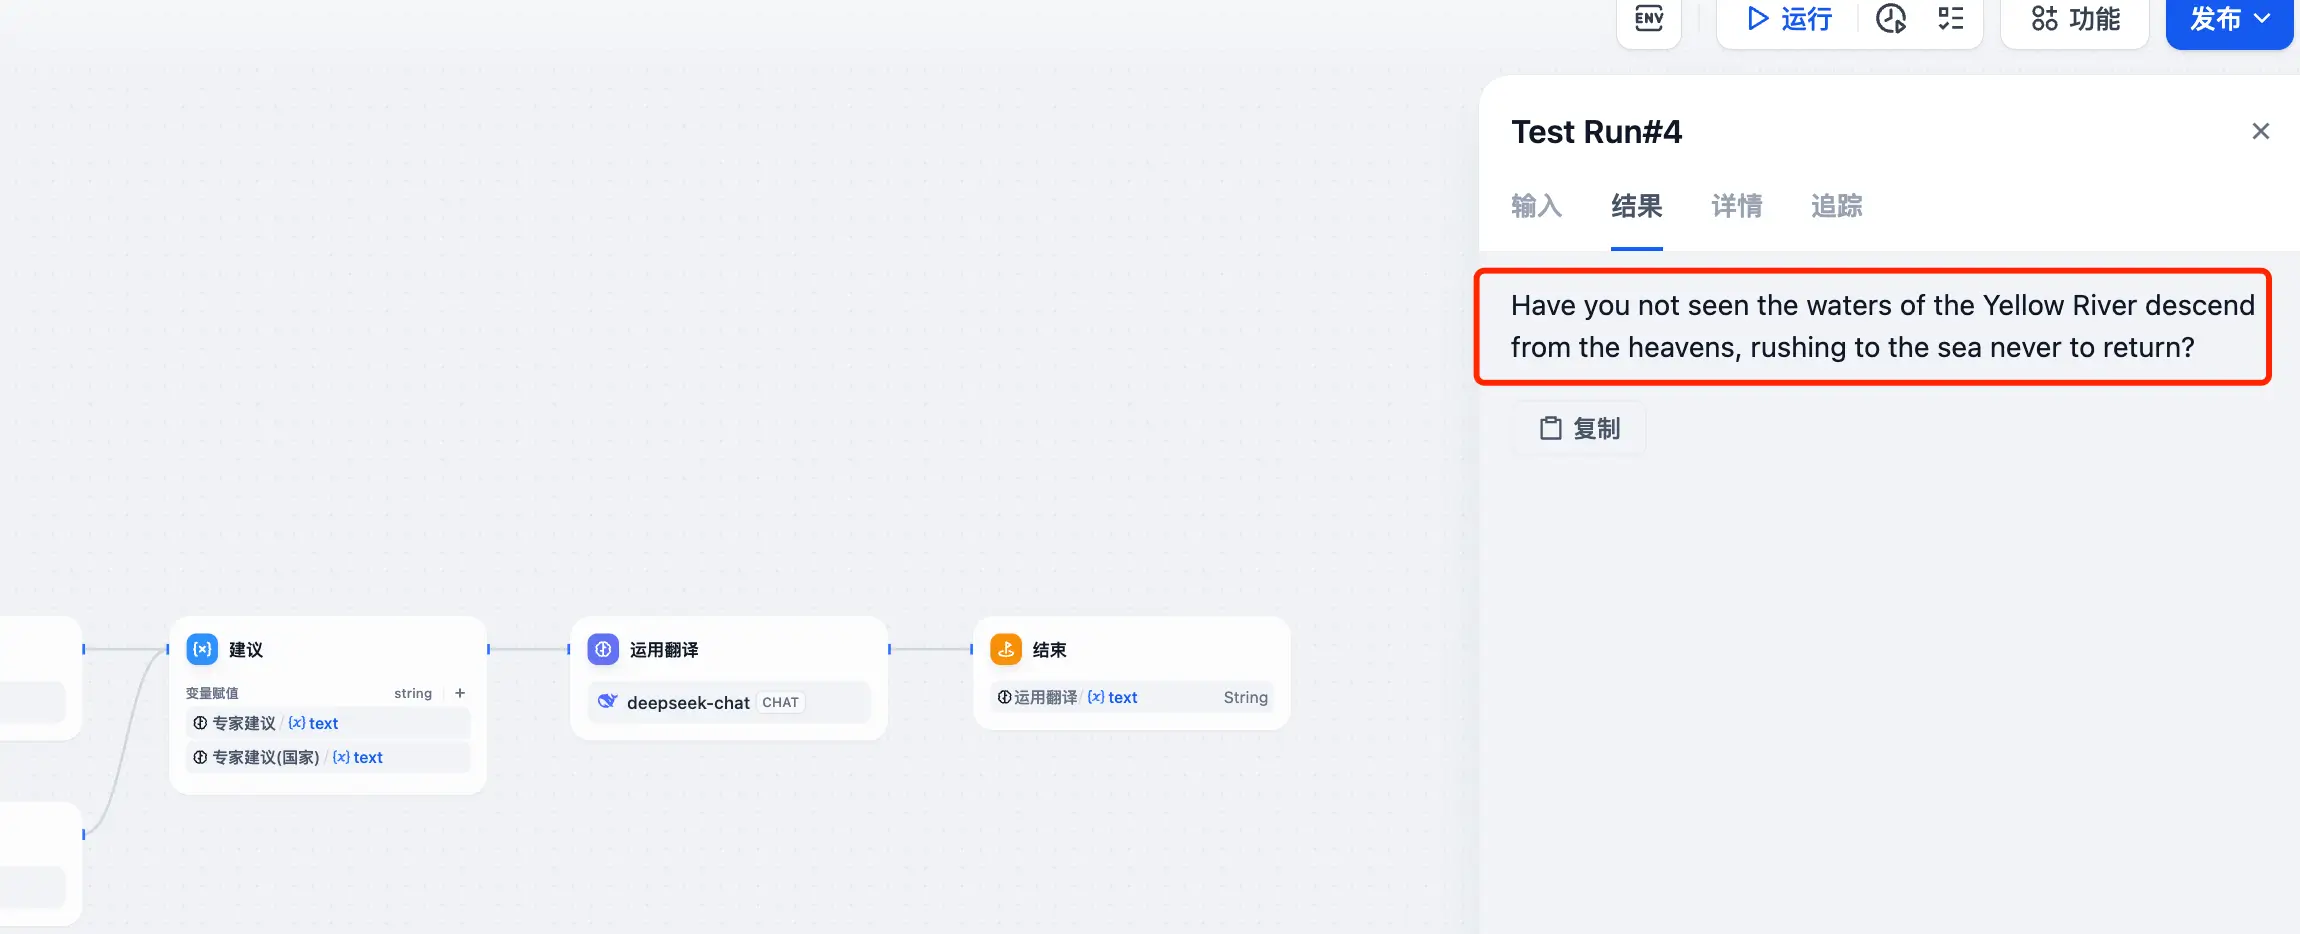The height and width of the screenshot is (934, 2300).
Task: Click the deepseek whale logo icon
Action: point(607,701)
